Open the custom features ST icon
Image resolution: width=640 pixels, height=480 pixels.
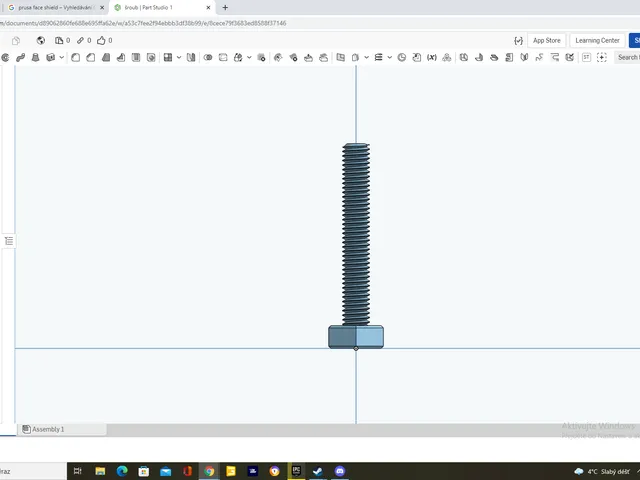click(587, 58)
